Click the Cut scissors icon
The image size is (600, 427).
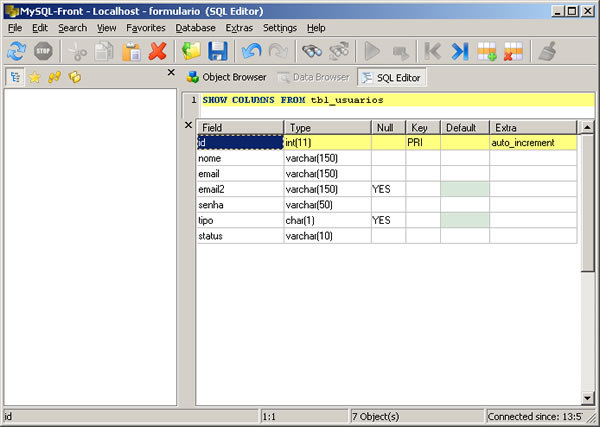point(78,51)
